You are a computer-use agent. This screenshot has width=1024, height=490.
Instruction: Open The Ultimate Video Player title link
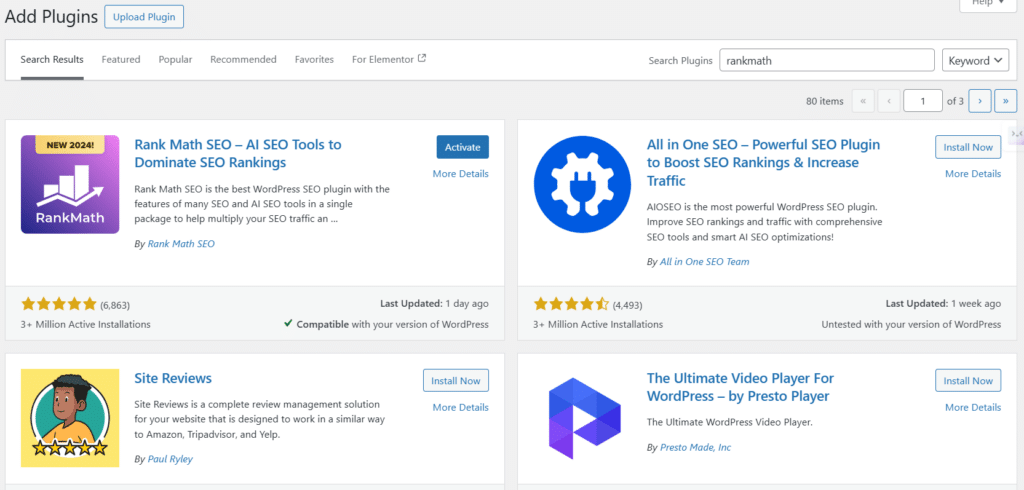[x=740, y=387]
